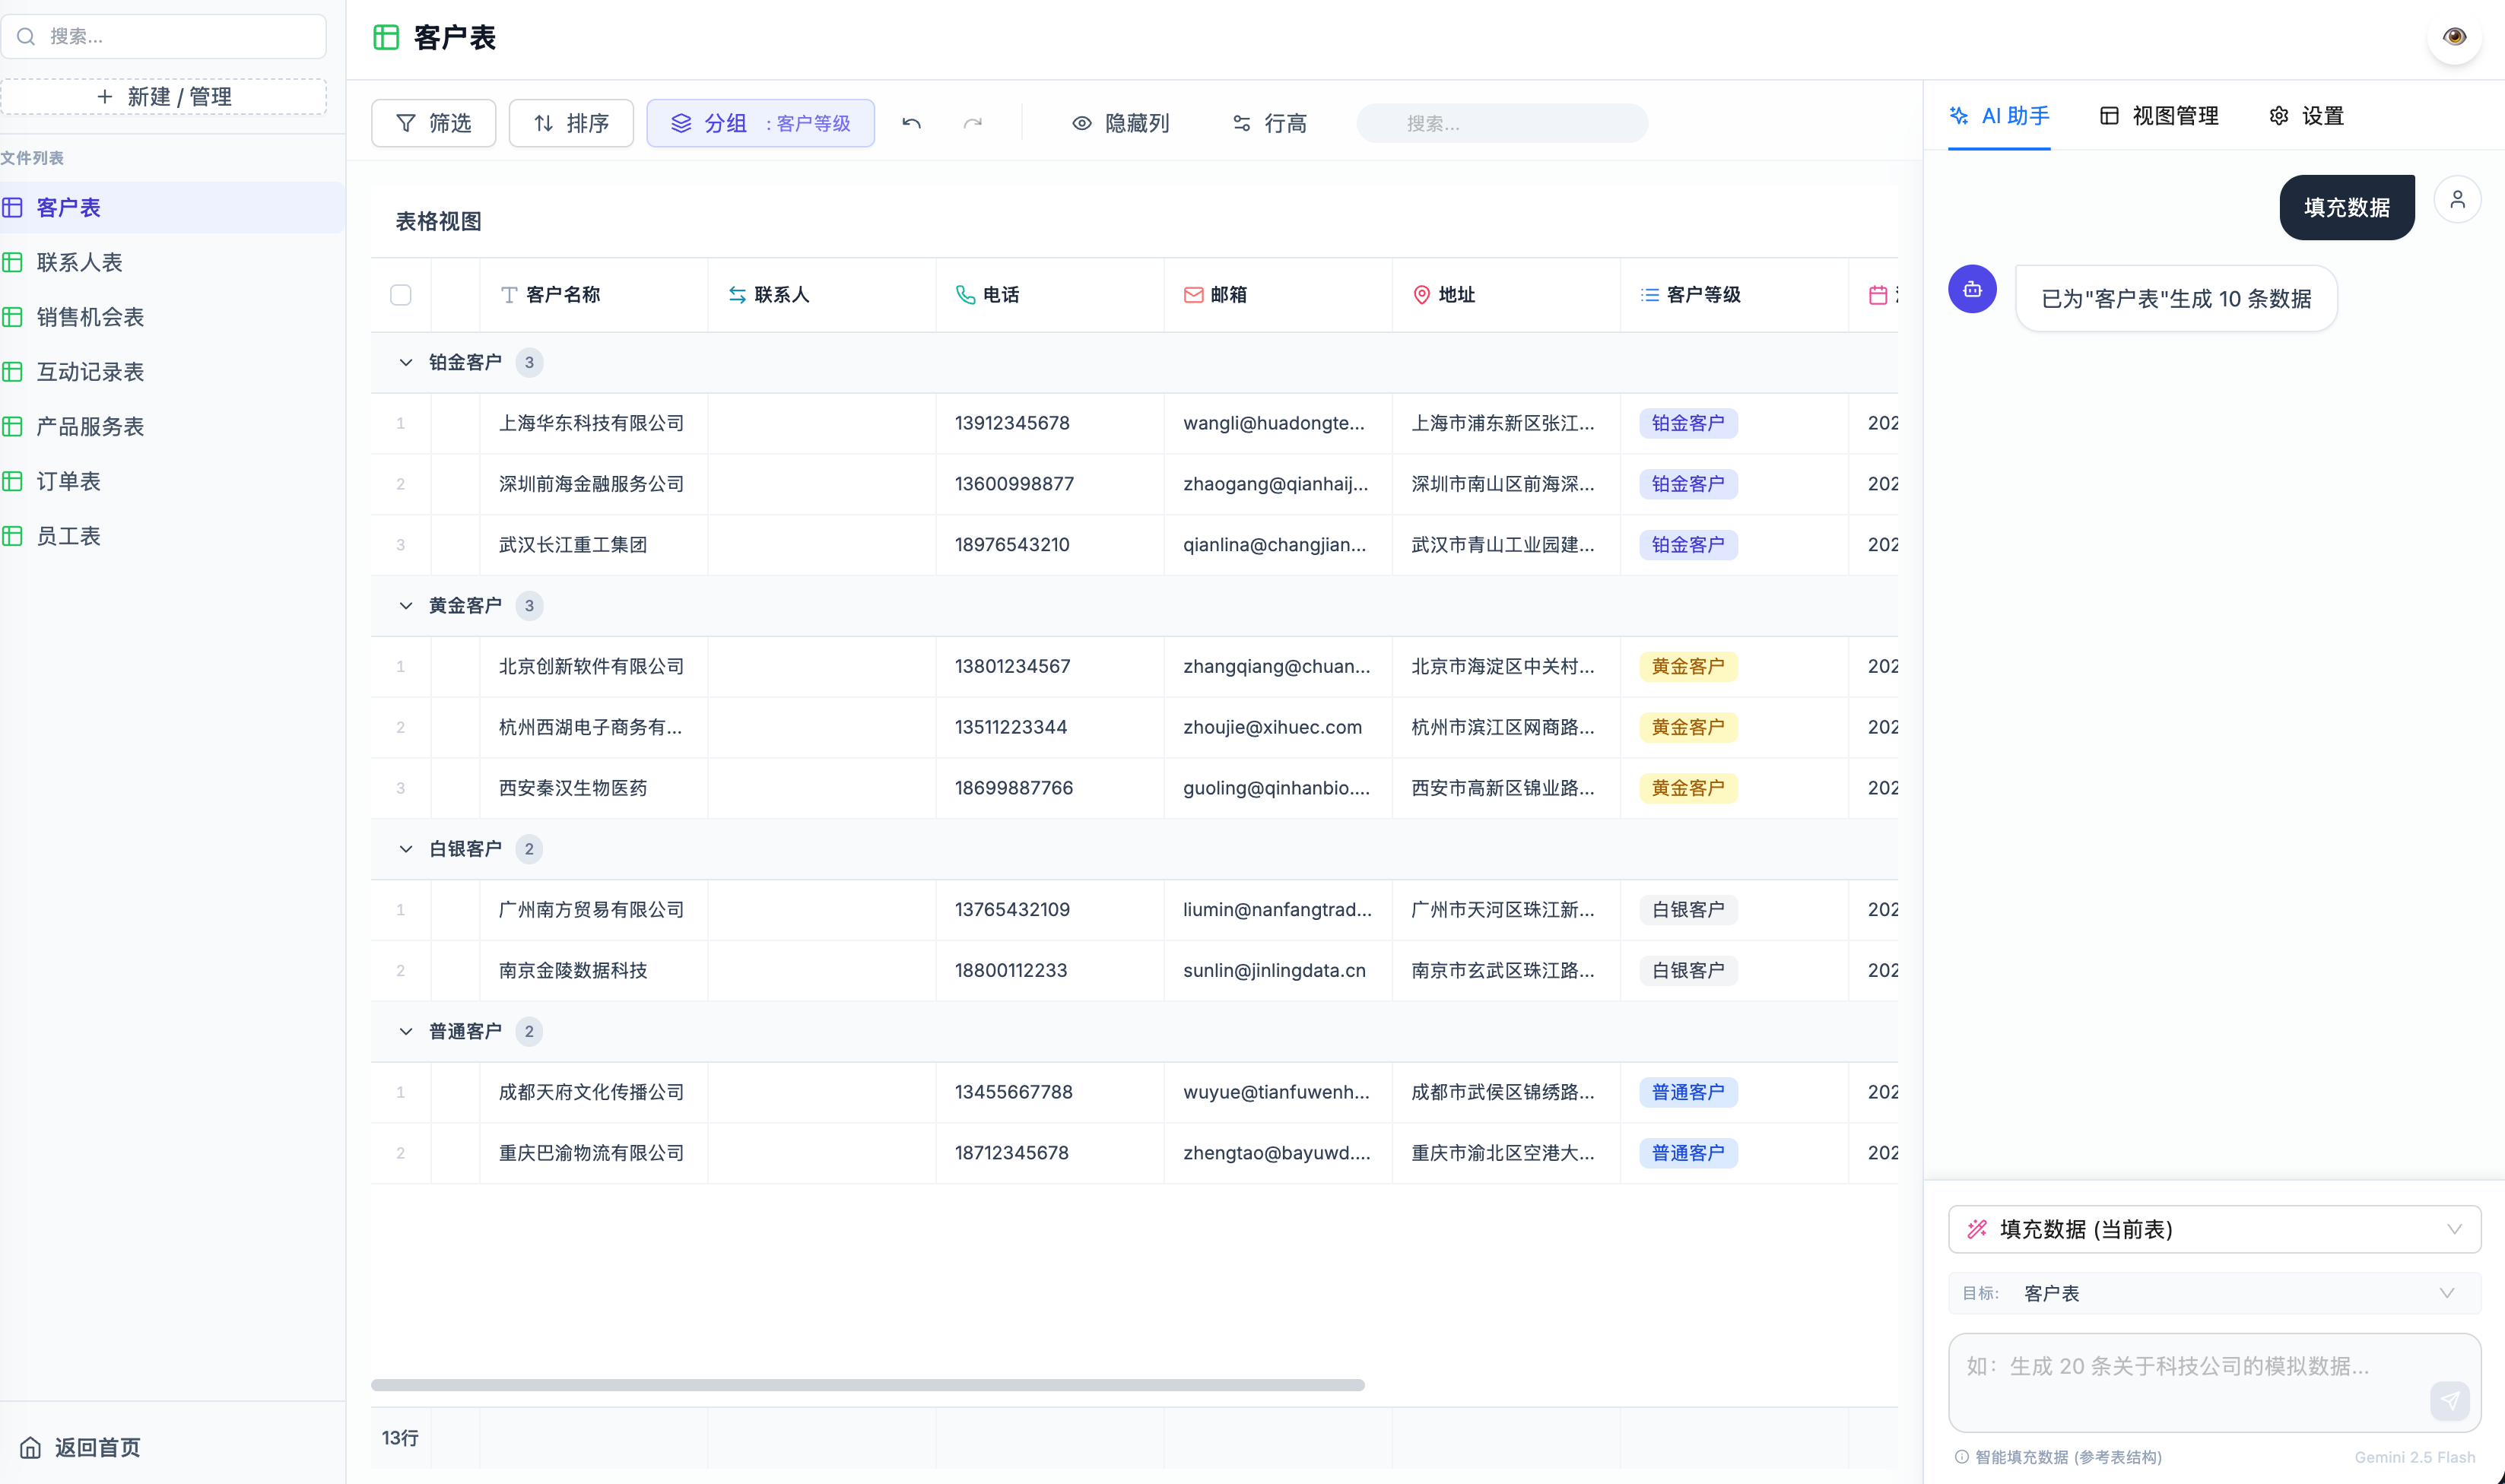This screenshot has width=2505, height=1484.
Task: Click the info icon beside 智能填充数据
Action: [x=1961, y=1457]
